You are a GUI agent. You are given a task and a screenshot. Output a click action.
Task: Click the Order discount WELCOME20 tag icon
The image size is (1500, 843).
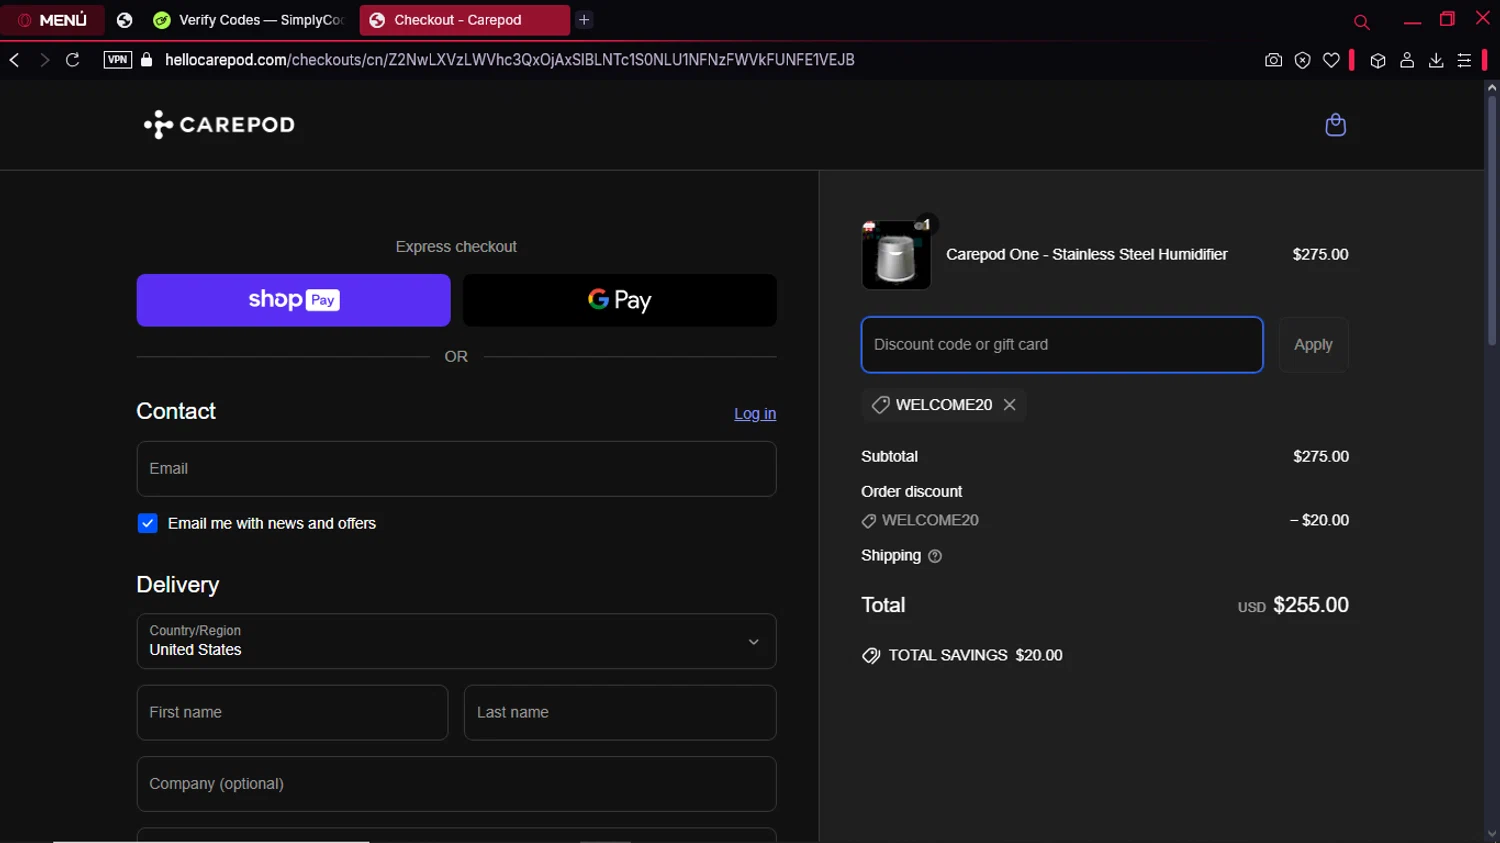pyautogui.click(x=869, y=521)
